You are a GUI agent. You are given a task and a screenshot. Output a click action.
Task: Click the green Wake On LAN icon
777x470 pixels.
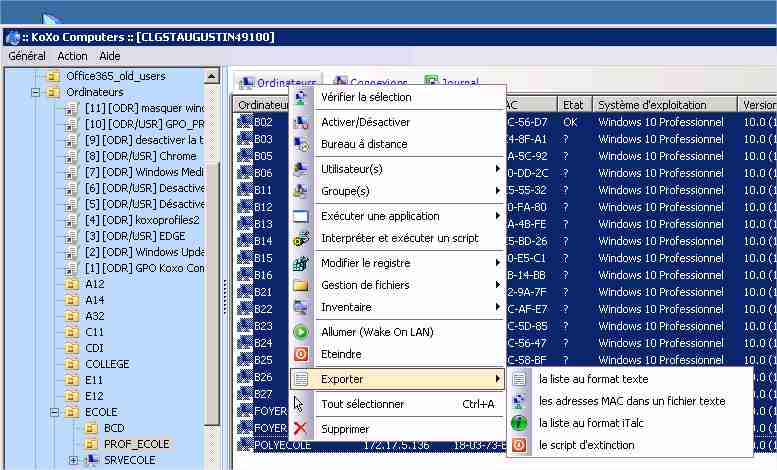coord(301,332)
